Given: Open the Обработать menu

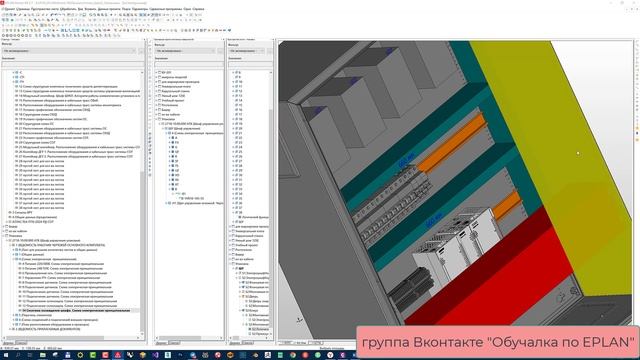Looking at the screenshot, I should coord(68,9).
